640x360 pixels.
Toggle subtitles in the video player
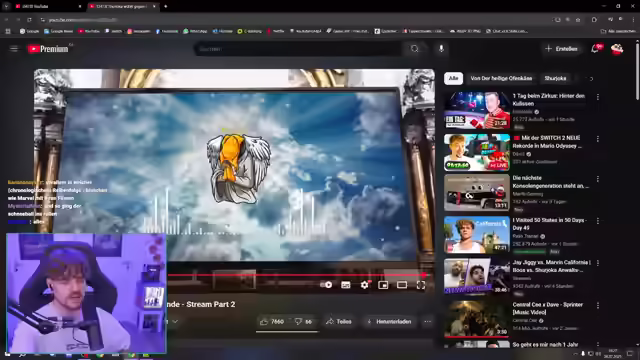pyautogui.click(x=346, y=285)
